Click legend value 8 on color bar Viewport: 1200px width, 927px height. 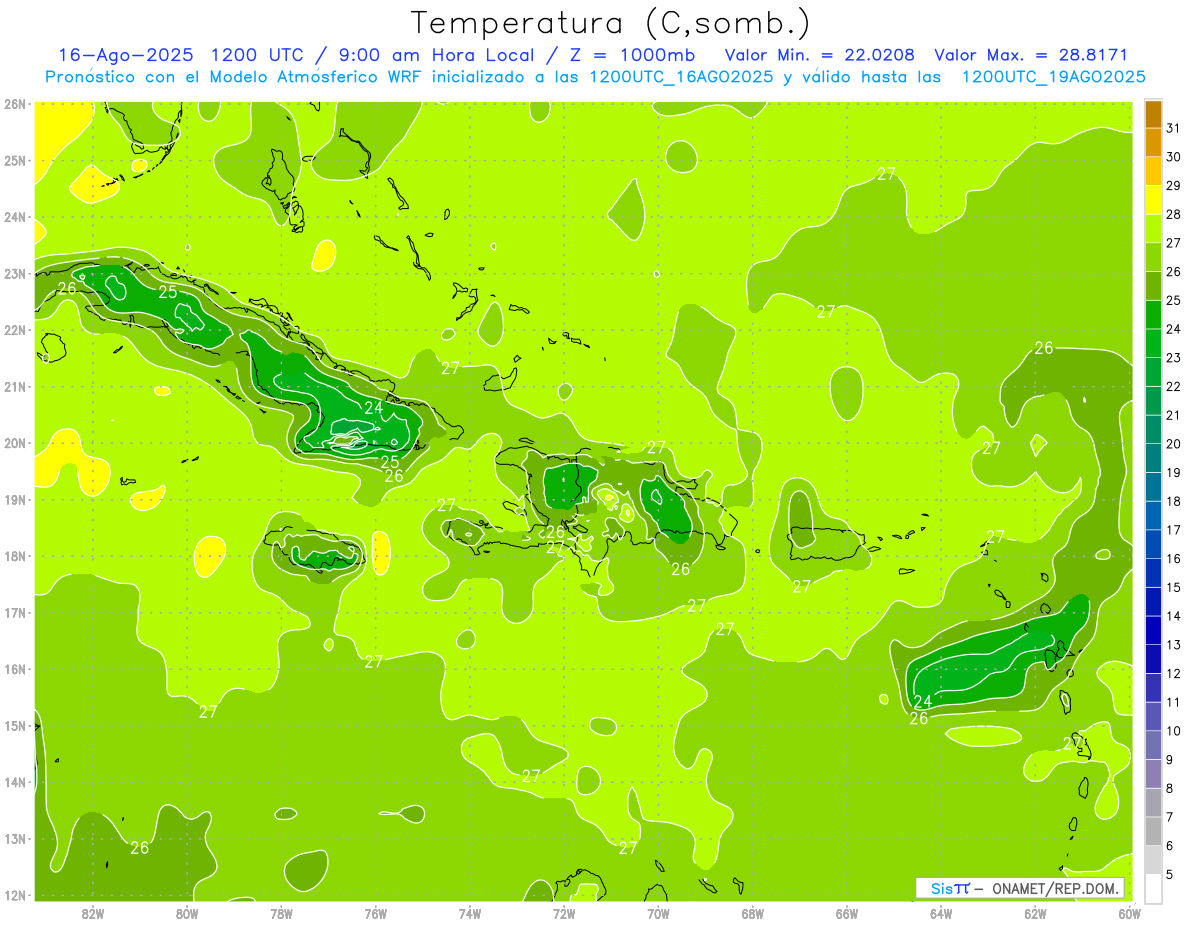[1169, 787]
